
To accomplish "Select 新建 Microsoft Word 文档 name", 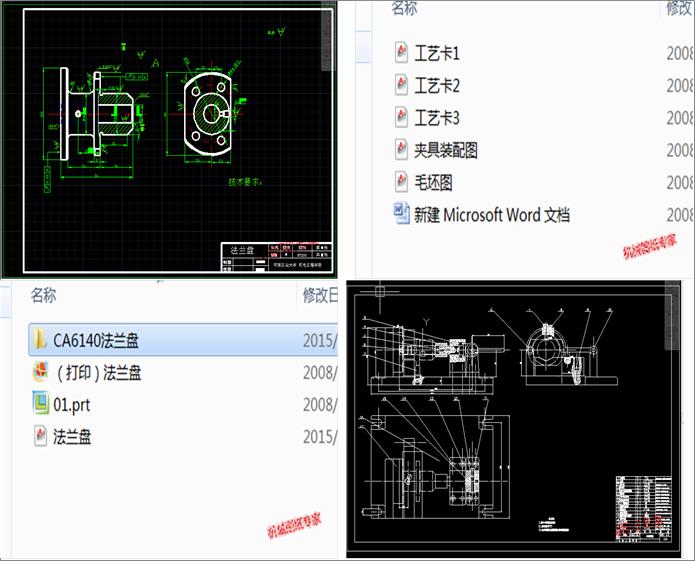I will [x=492, y=215].
